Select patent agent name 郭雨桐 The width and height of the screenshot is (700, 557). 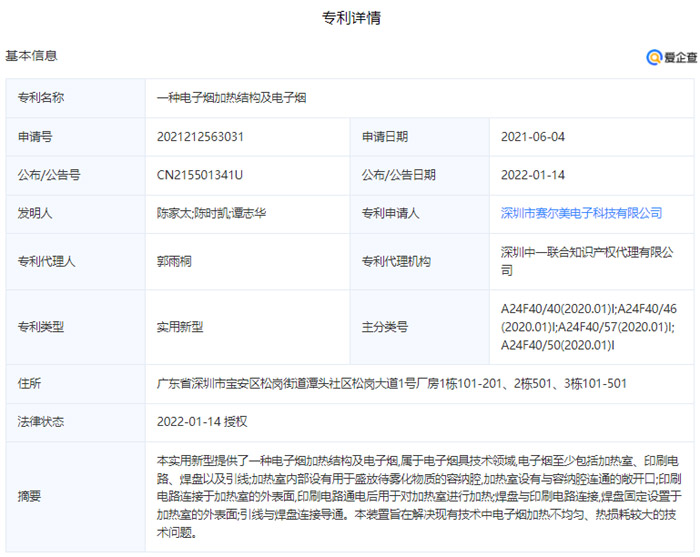[175, 261]
